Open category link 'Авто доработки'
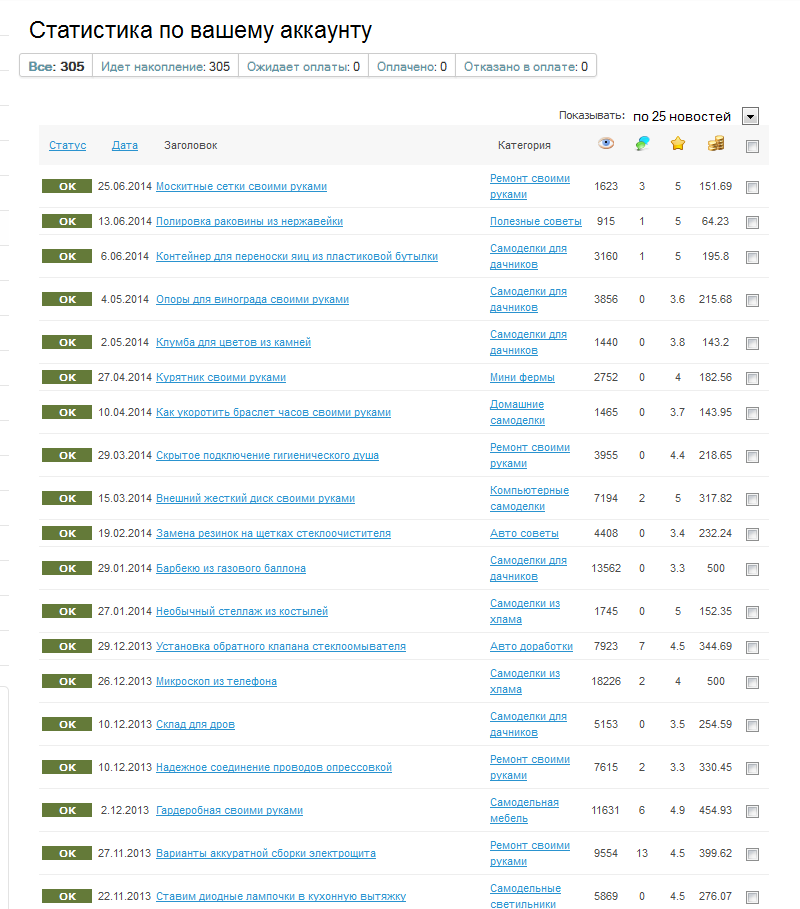This screenshot has width=800, height=909. click(x=531, y=646)
